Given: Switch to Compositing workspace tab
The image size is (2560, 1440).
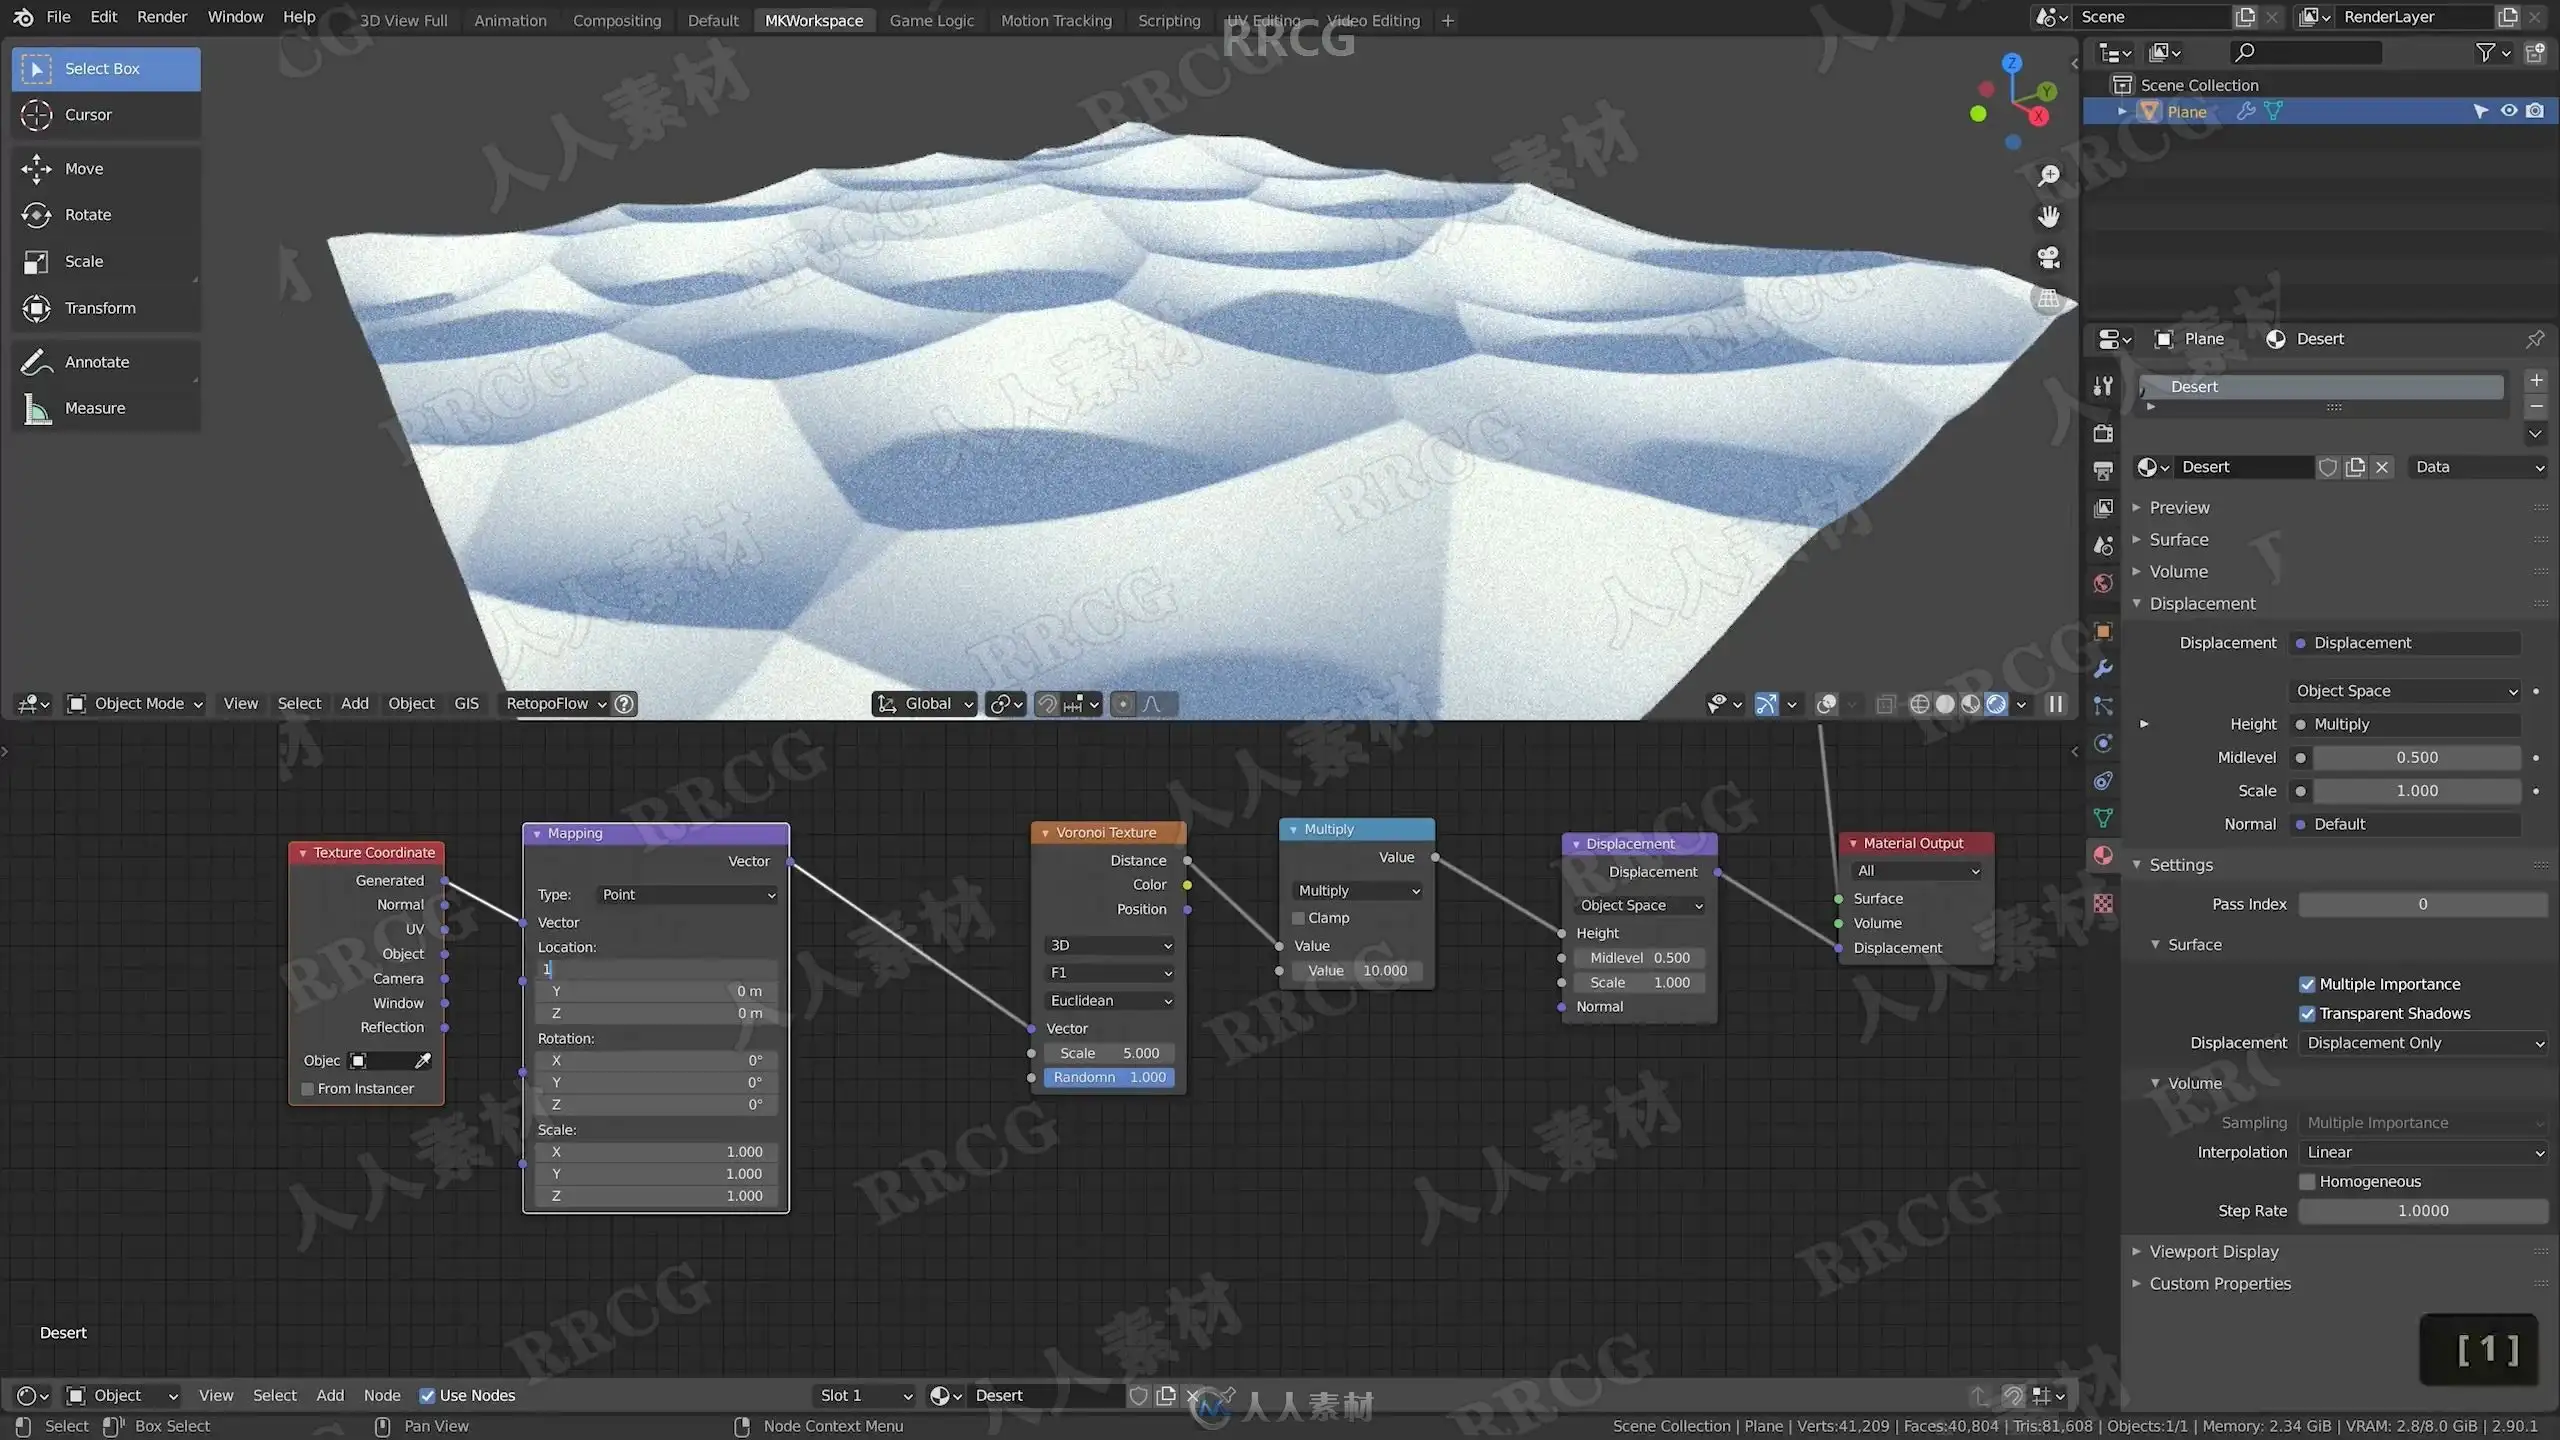Looking at the screenshot, I should (x=616, y=20).
